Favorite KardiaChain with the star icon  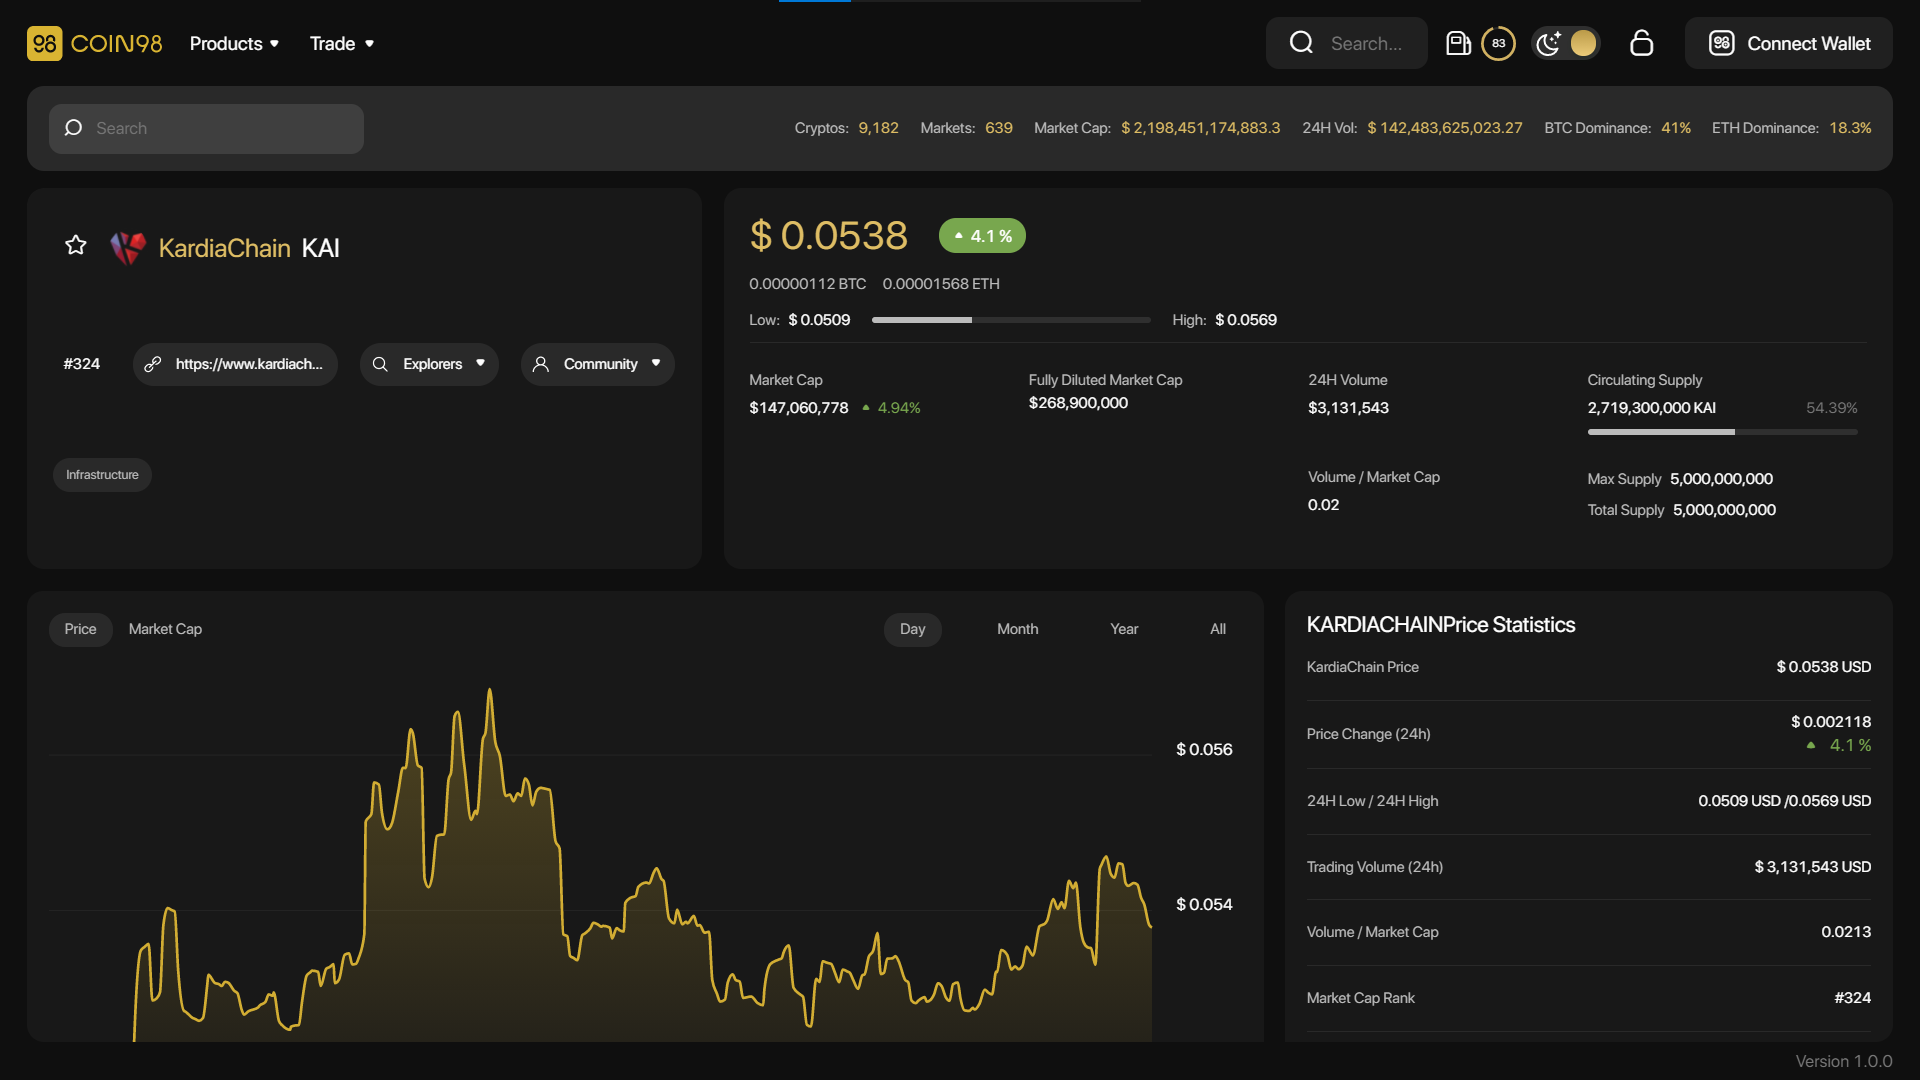click(76, 245)
